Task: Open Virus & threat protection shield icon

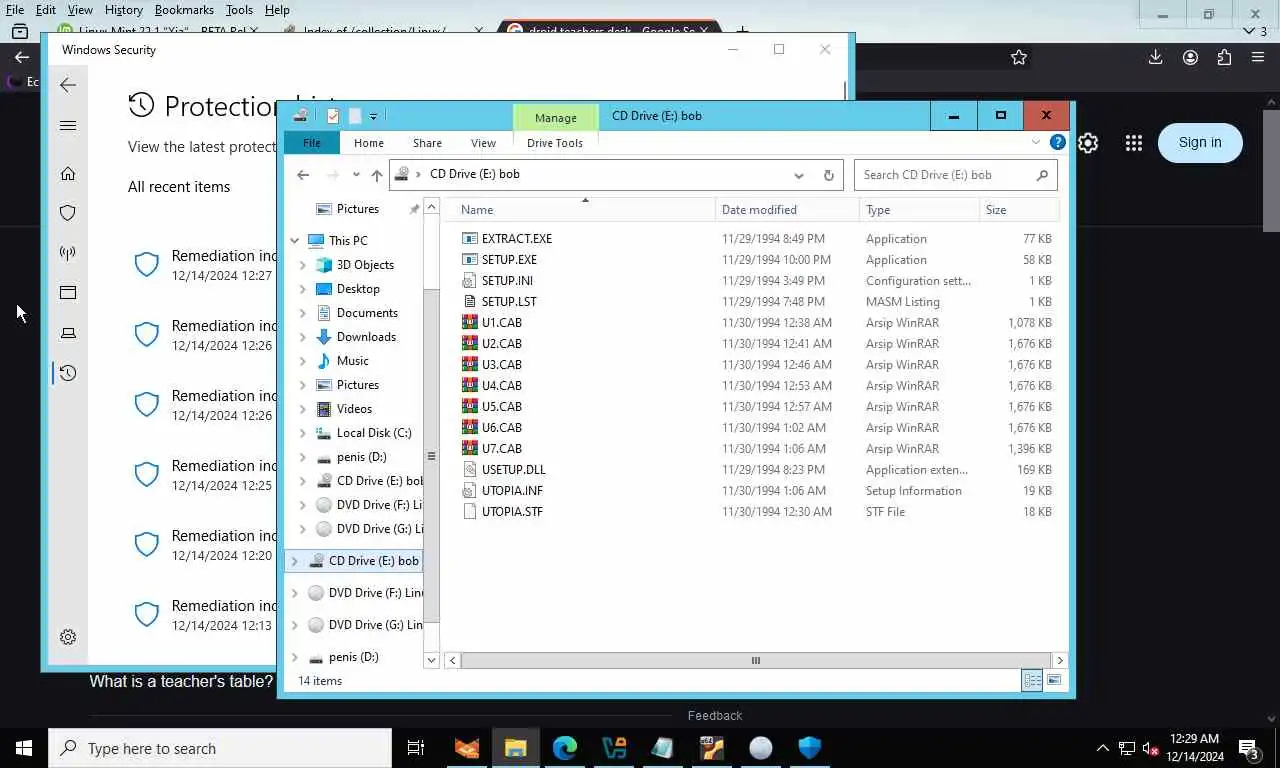Action: [68, 213]
